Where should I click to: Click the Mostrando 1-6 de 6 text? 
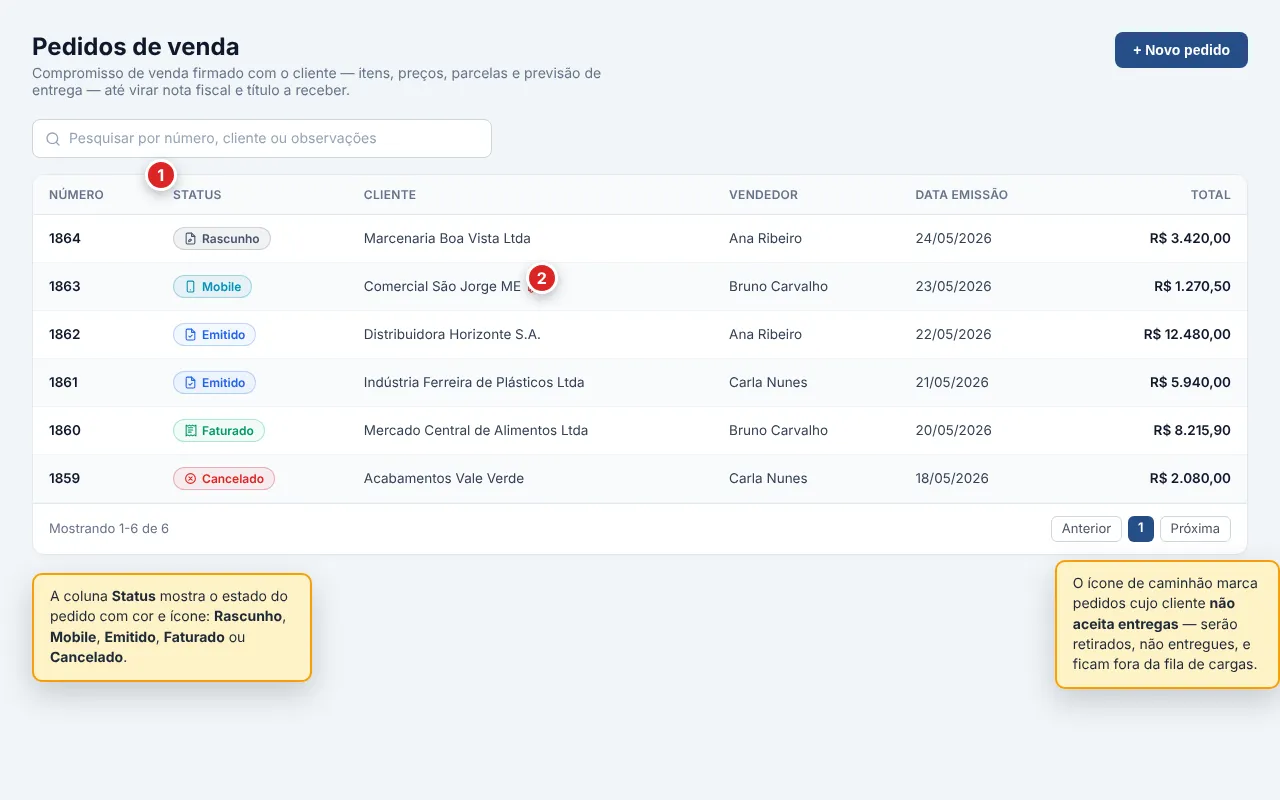tap(109, 529)
